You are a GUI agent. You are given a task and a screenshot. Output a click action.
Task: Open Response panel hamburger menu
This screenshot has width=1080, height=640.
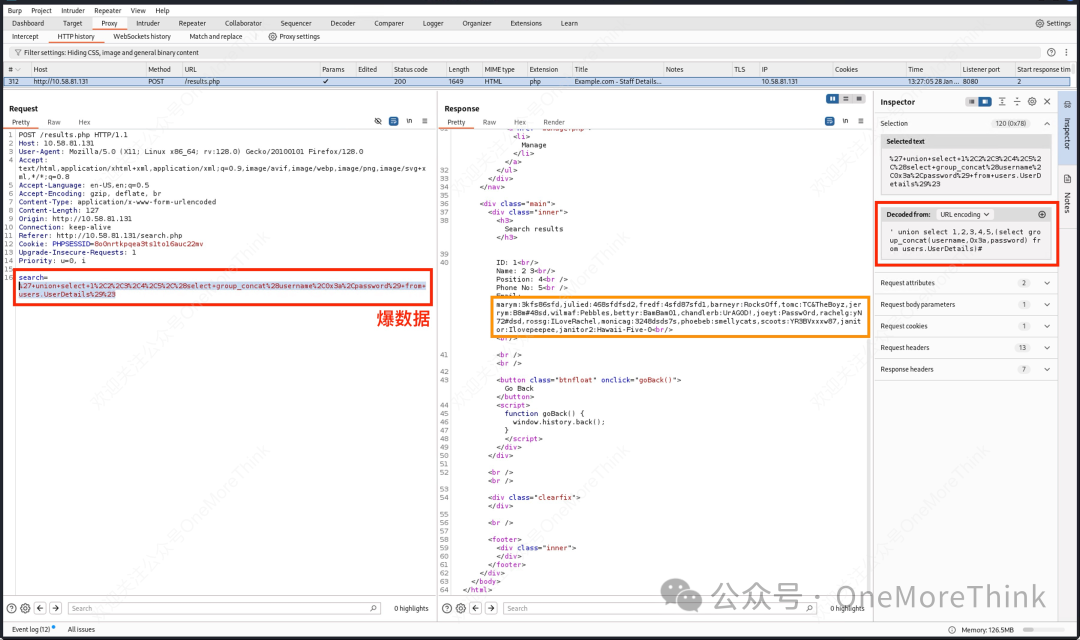tap(860, 121)
